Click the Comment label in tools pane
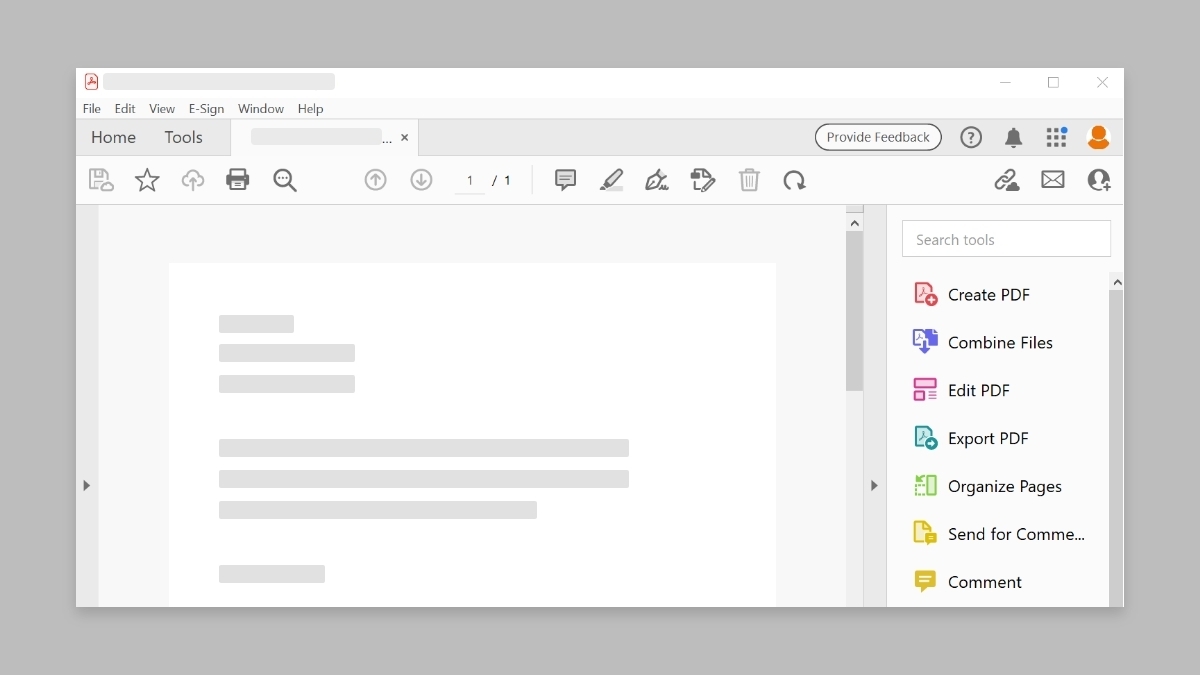Screen dimensions: 1200x675 pos(985,582)
